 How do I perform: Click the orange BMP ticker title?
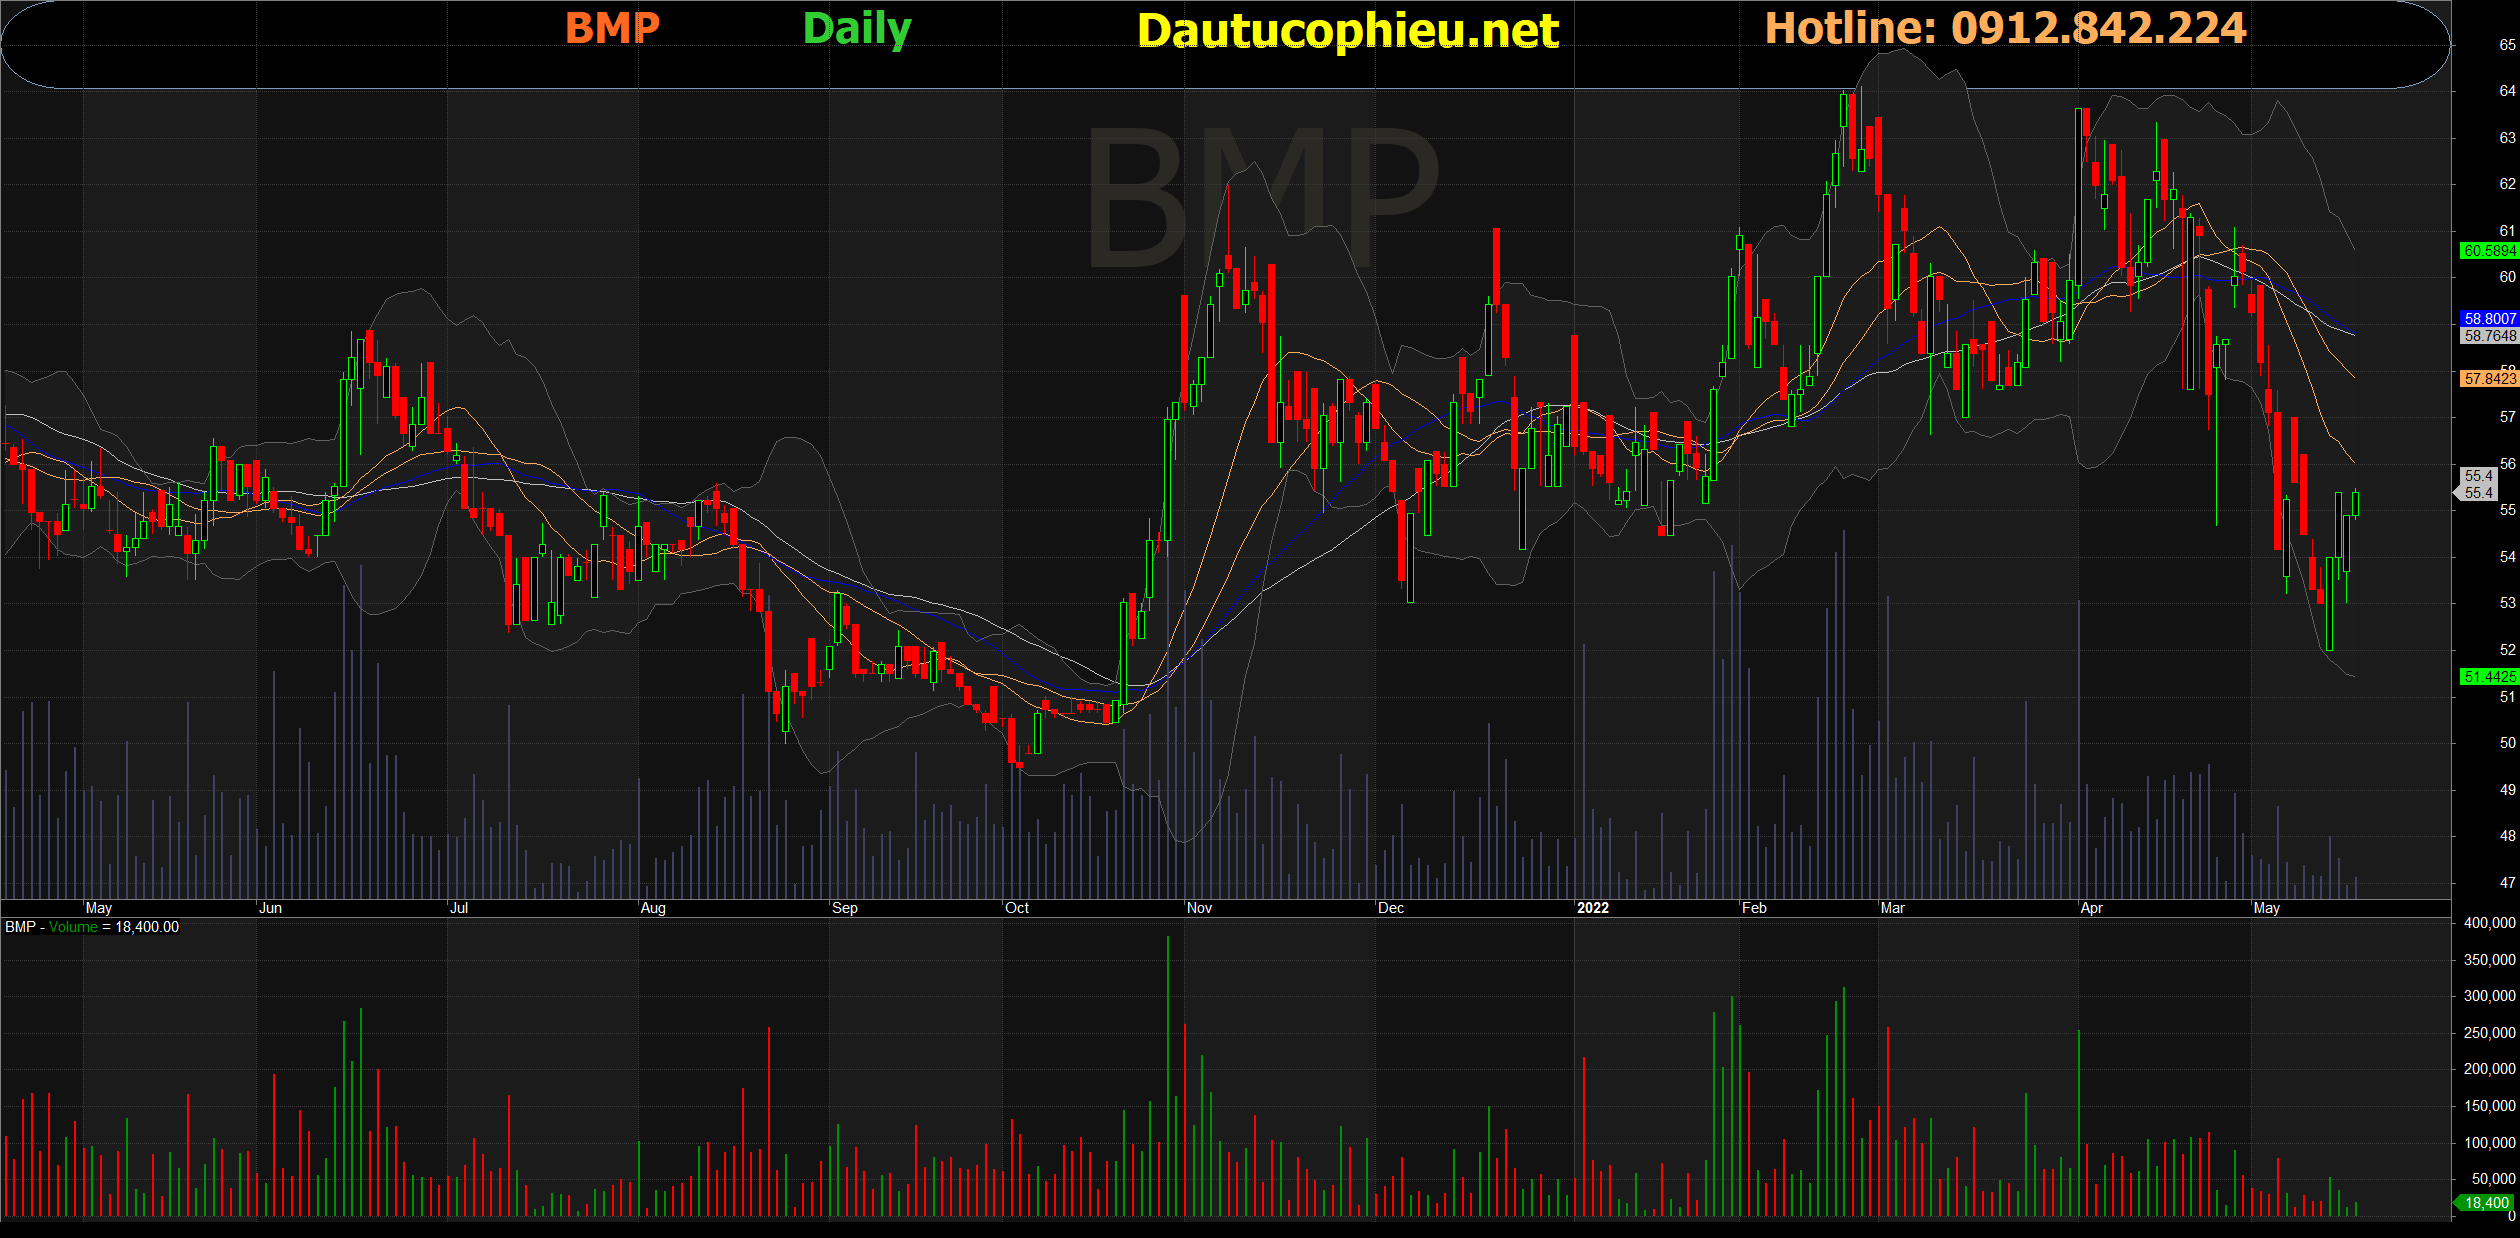613,28
